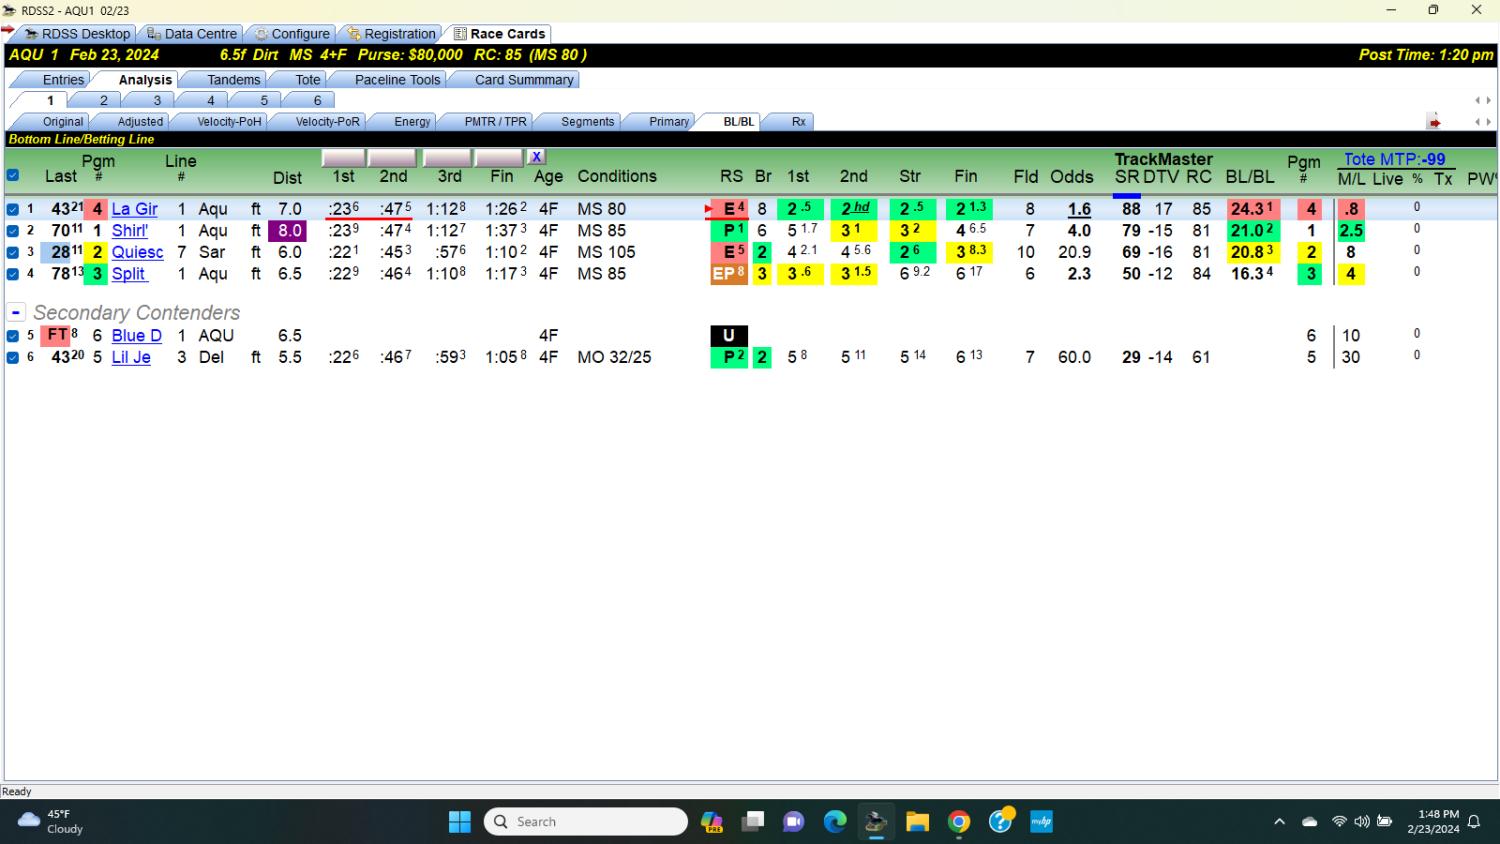
Task: Open La Gir horse link
Action: pos(134,209)
